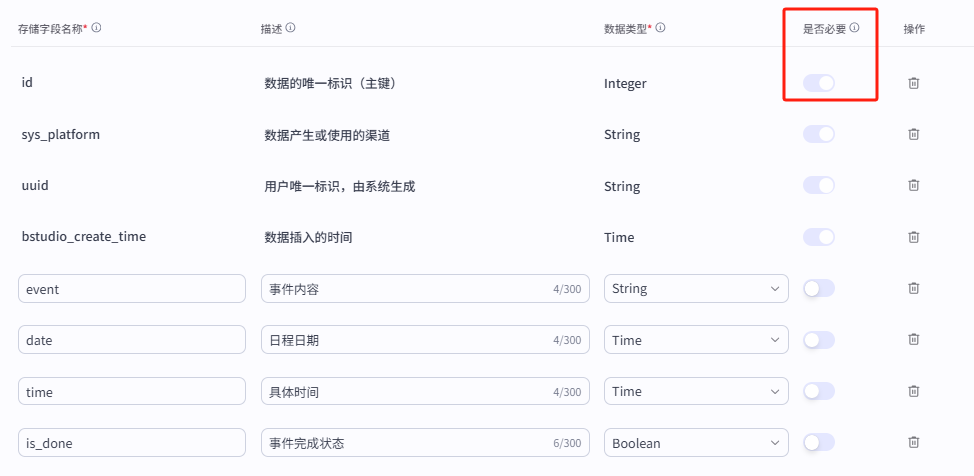
Task: Open Boolean type dropdown for is_done
Action: (696, 442)
